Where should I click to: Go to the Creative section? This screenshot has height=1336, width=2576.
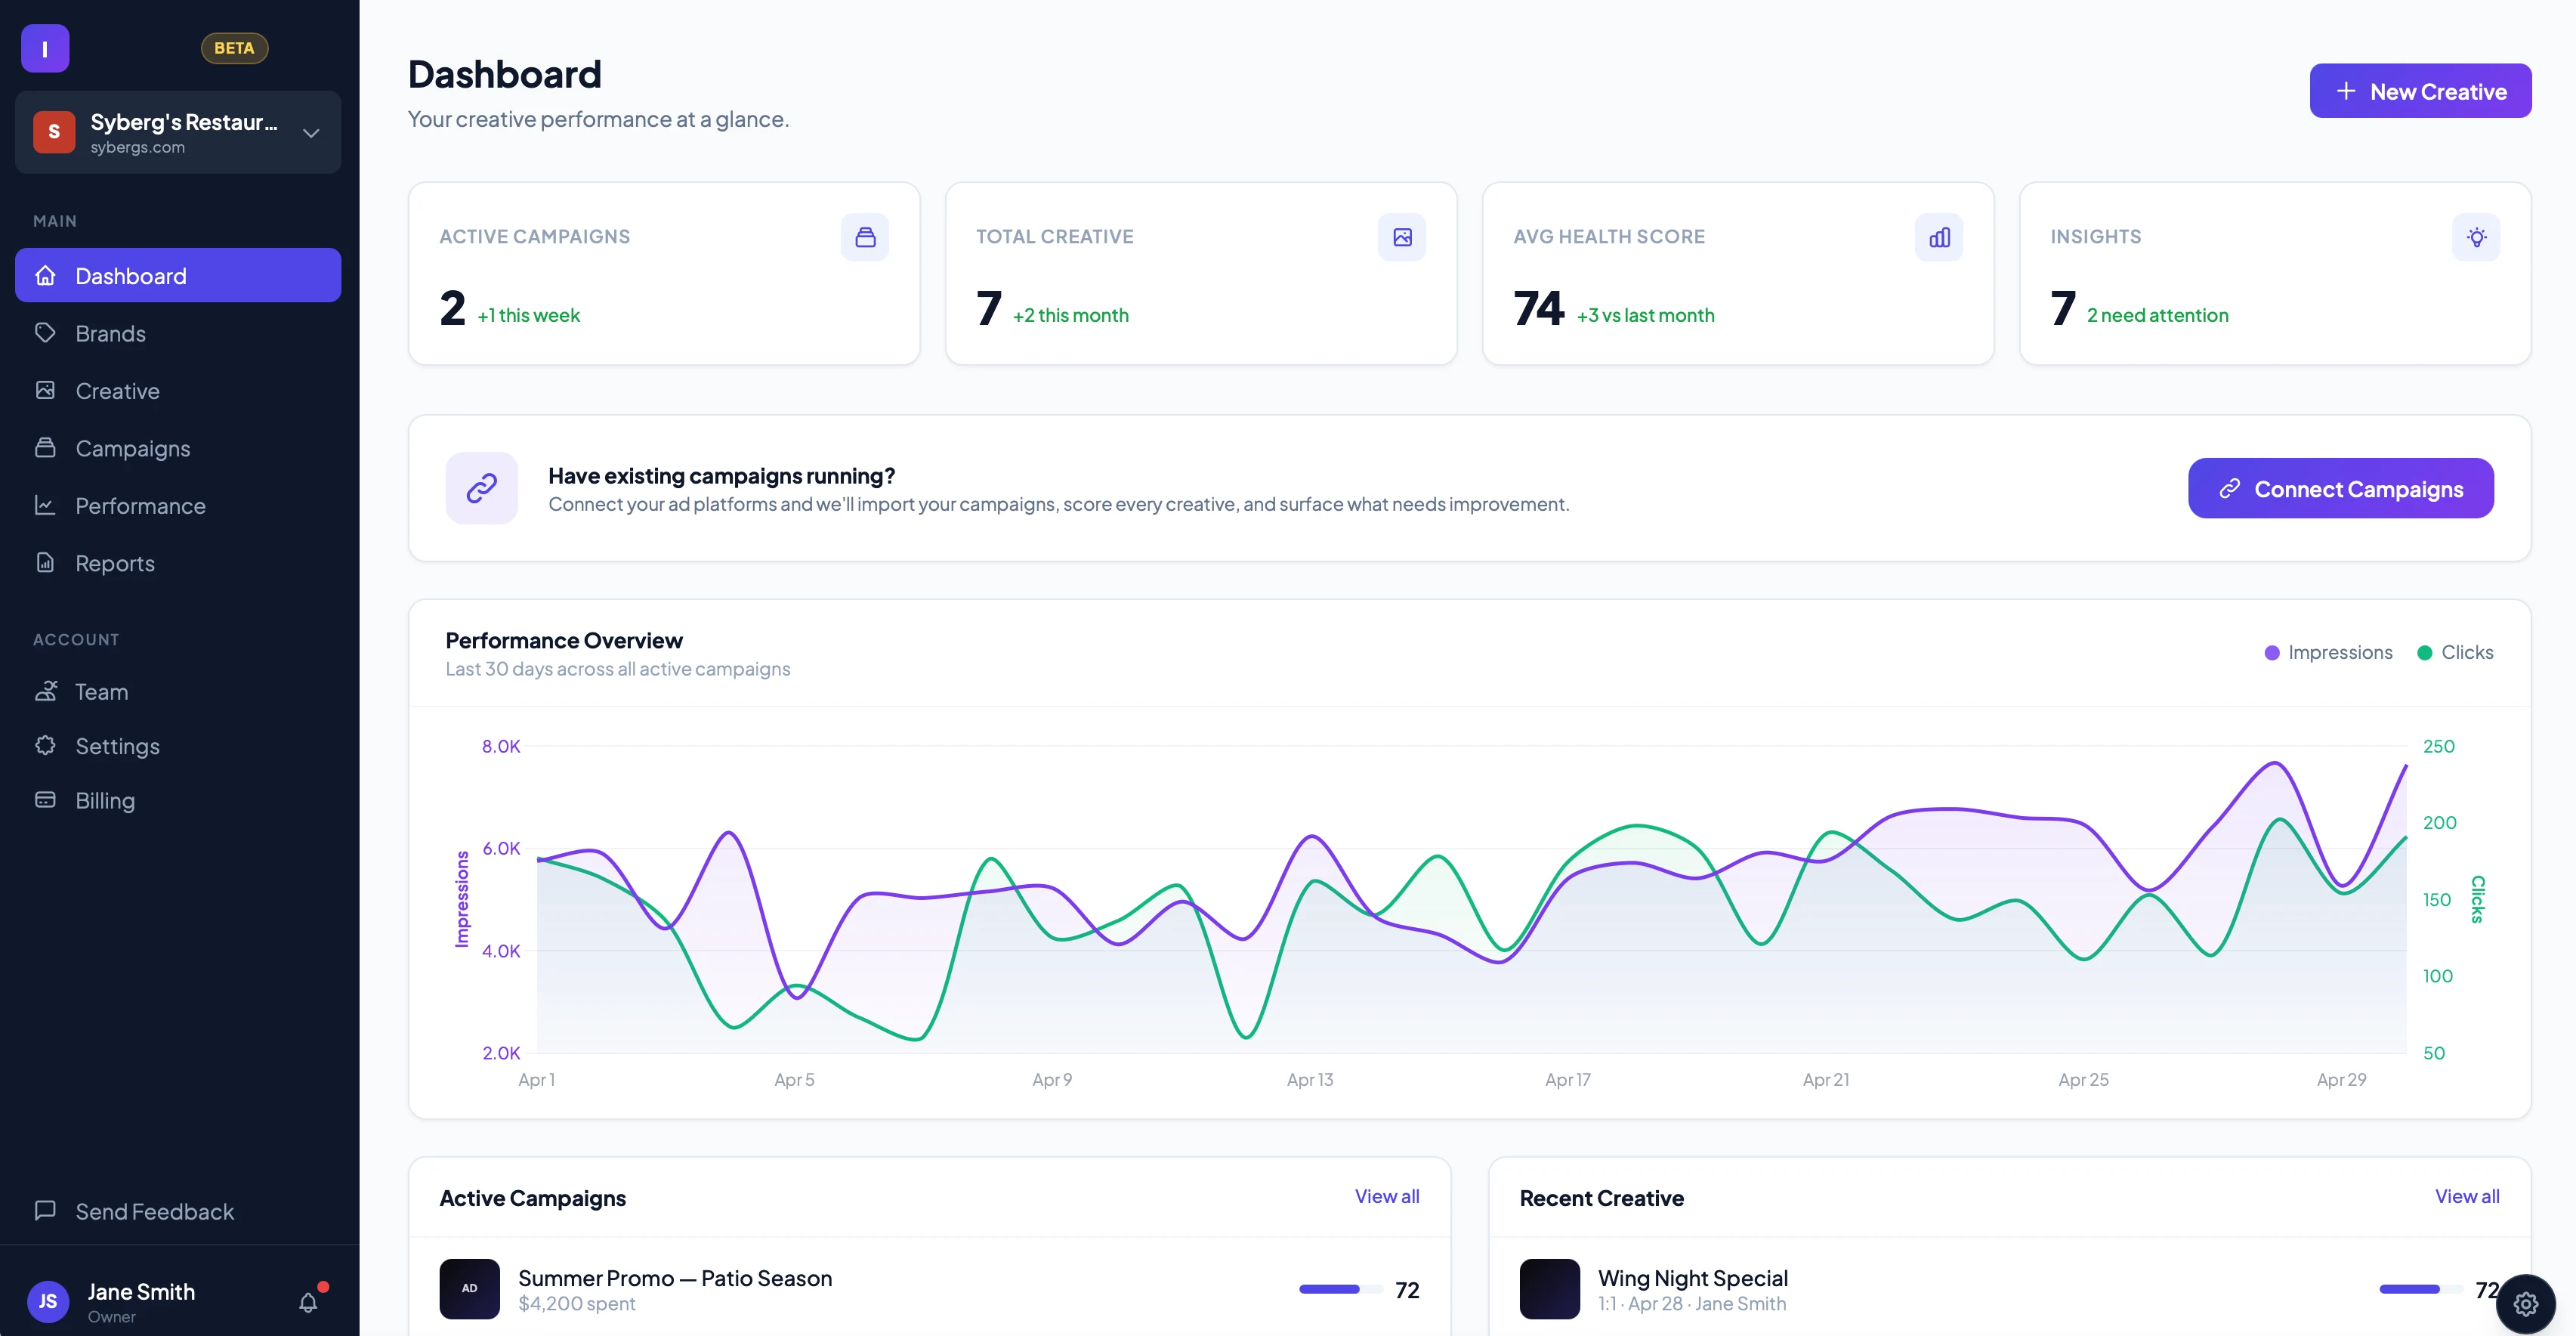178,390
